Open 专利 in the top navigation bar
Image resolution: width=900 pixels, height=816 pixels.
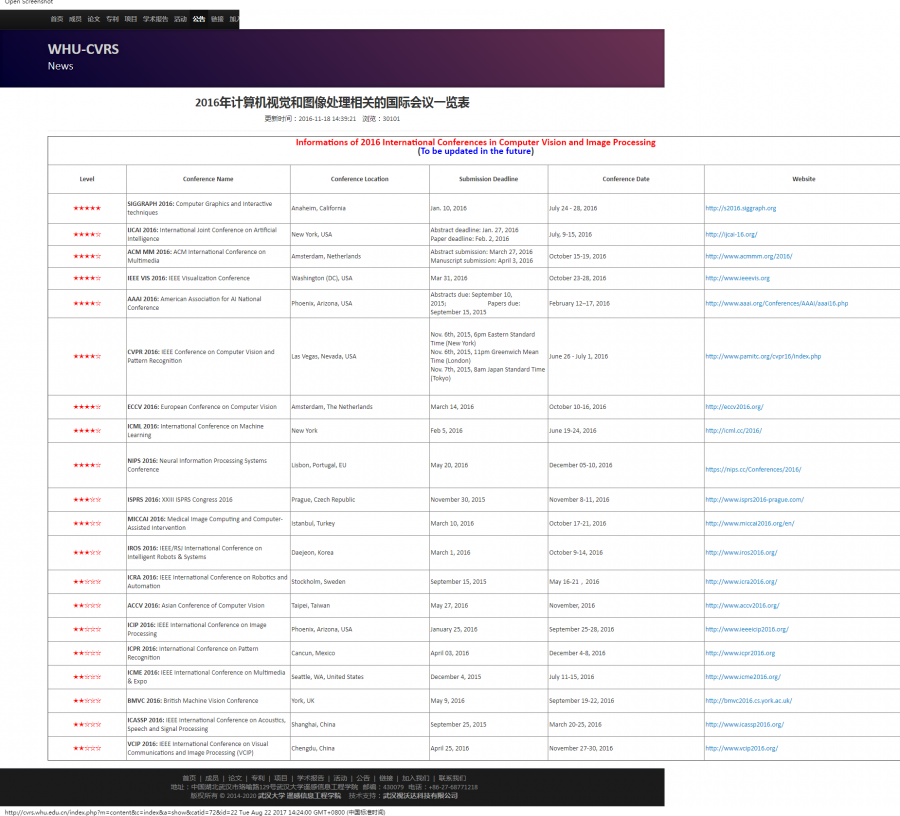pos(112,19)
